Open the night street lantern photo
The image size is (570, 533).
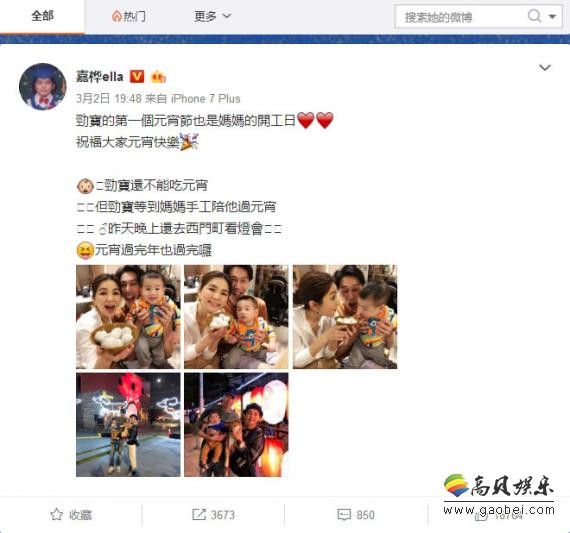128,425
